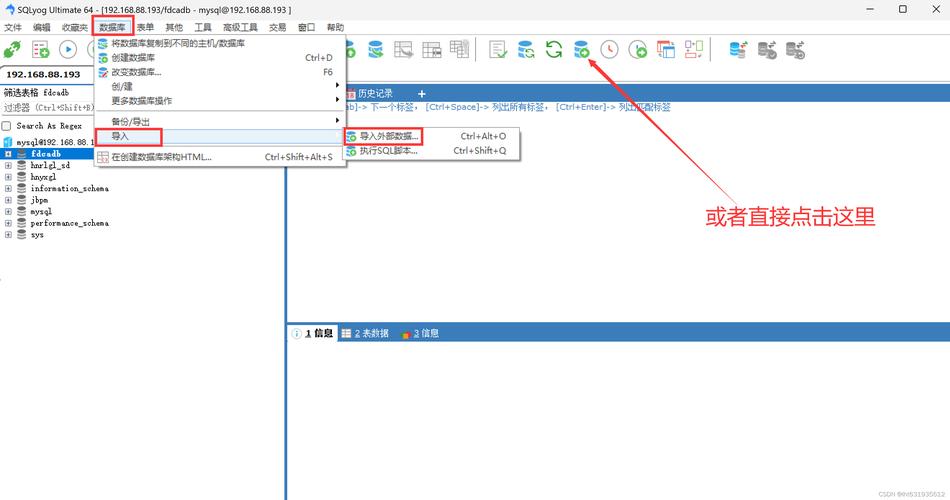Switch to the 2 表数据 tab

[x=365, y=333]
